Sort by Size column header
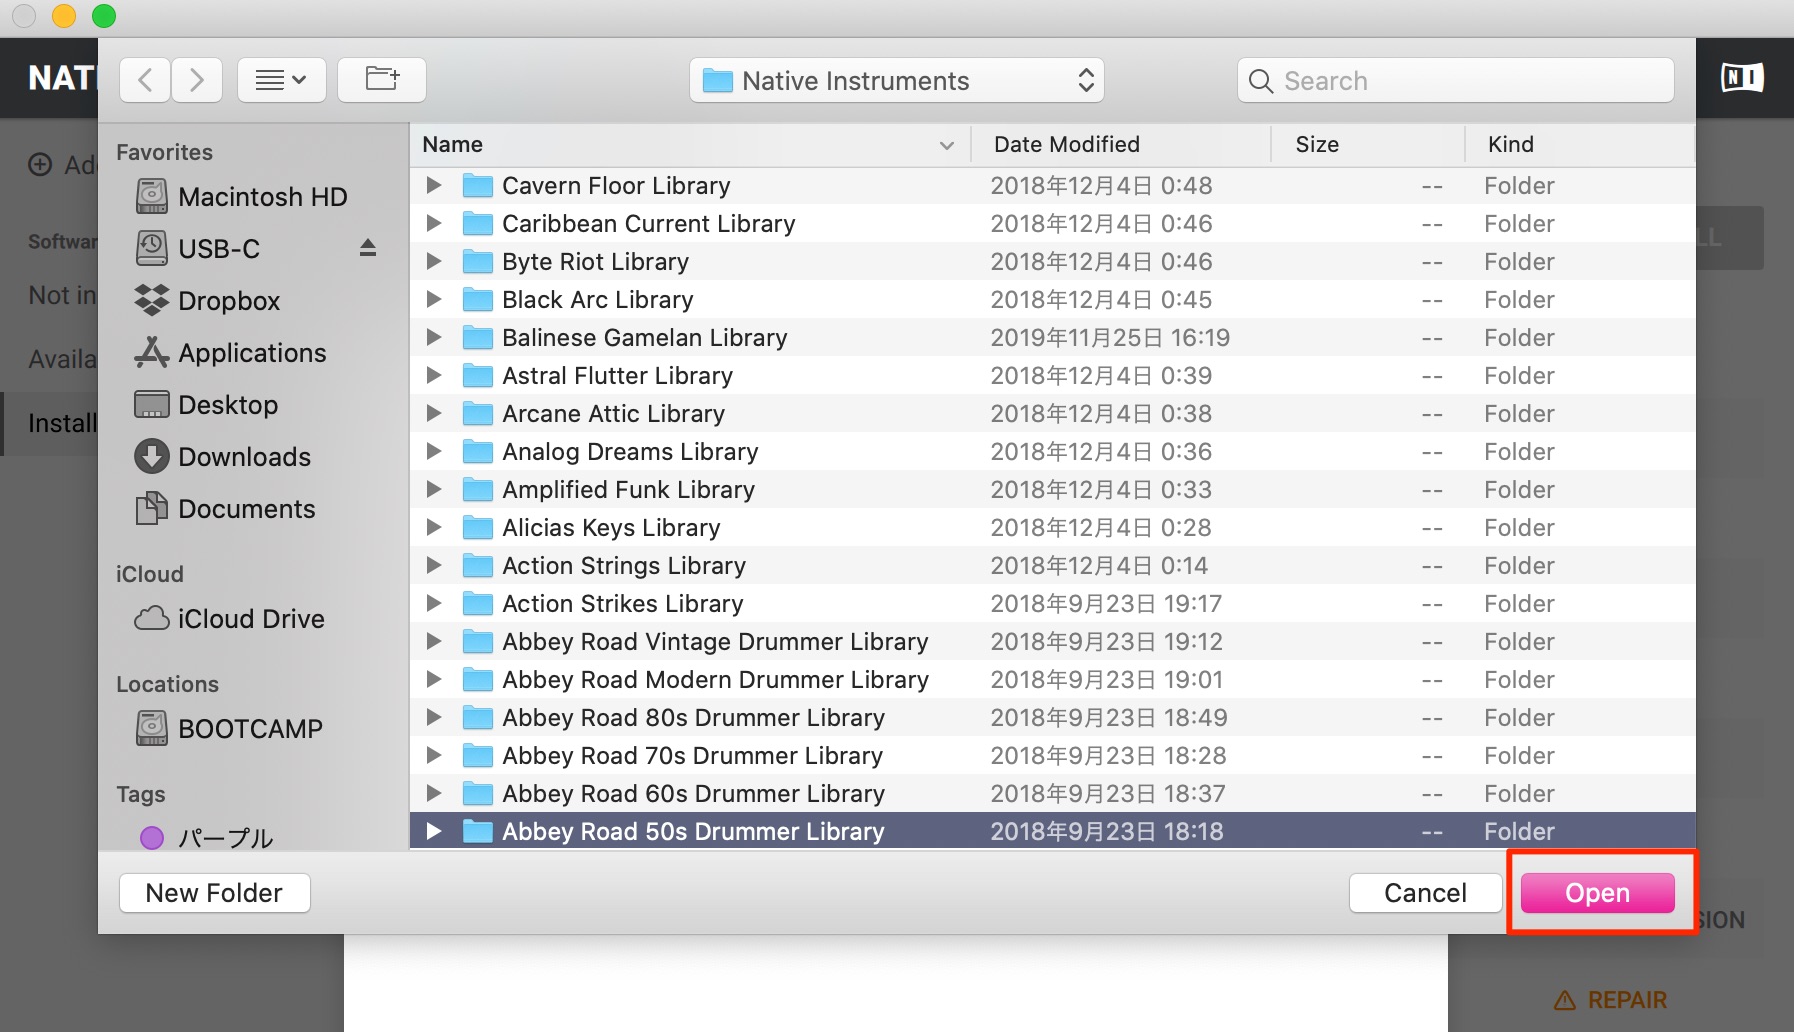Screen dimensions: 1794x1032 click(x=1368, y=145)
